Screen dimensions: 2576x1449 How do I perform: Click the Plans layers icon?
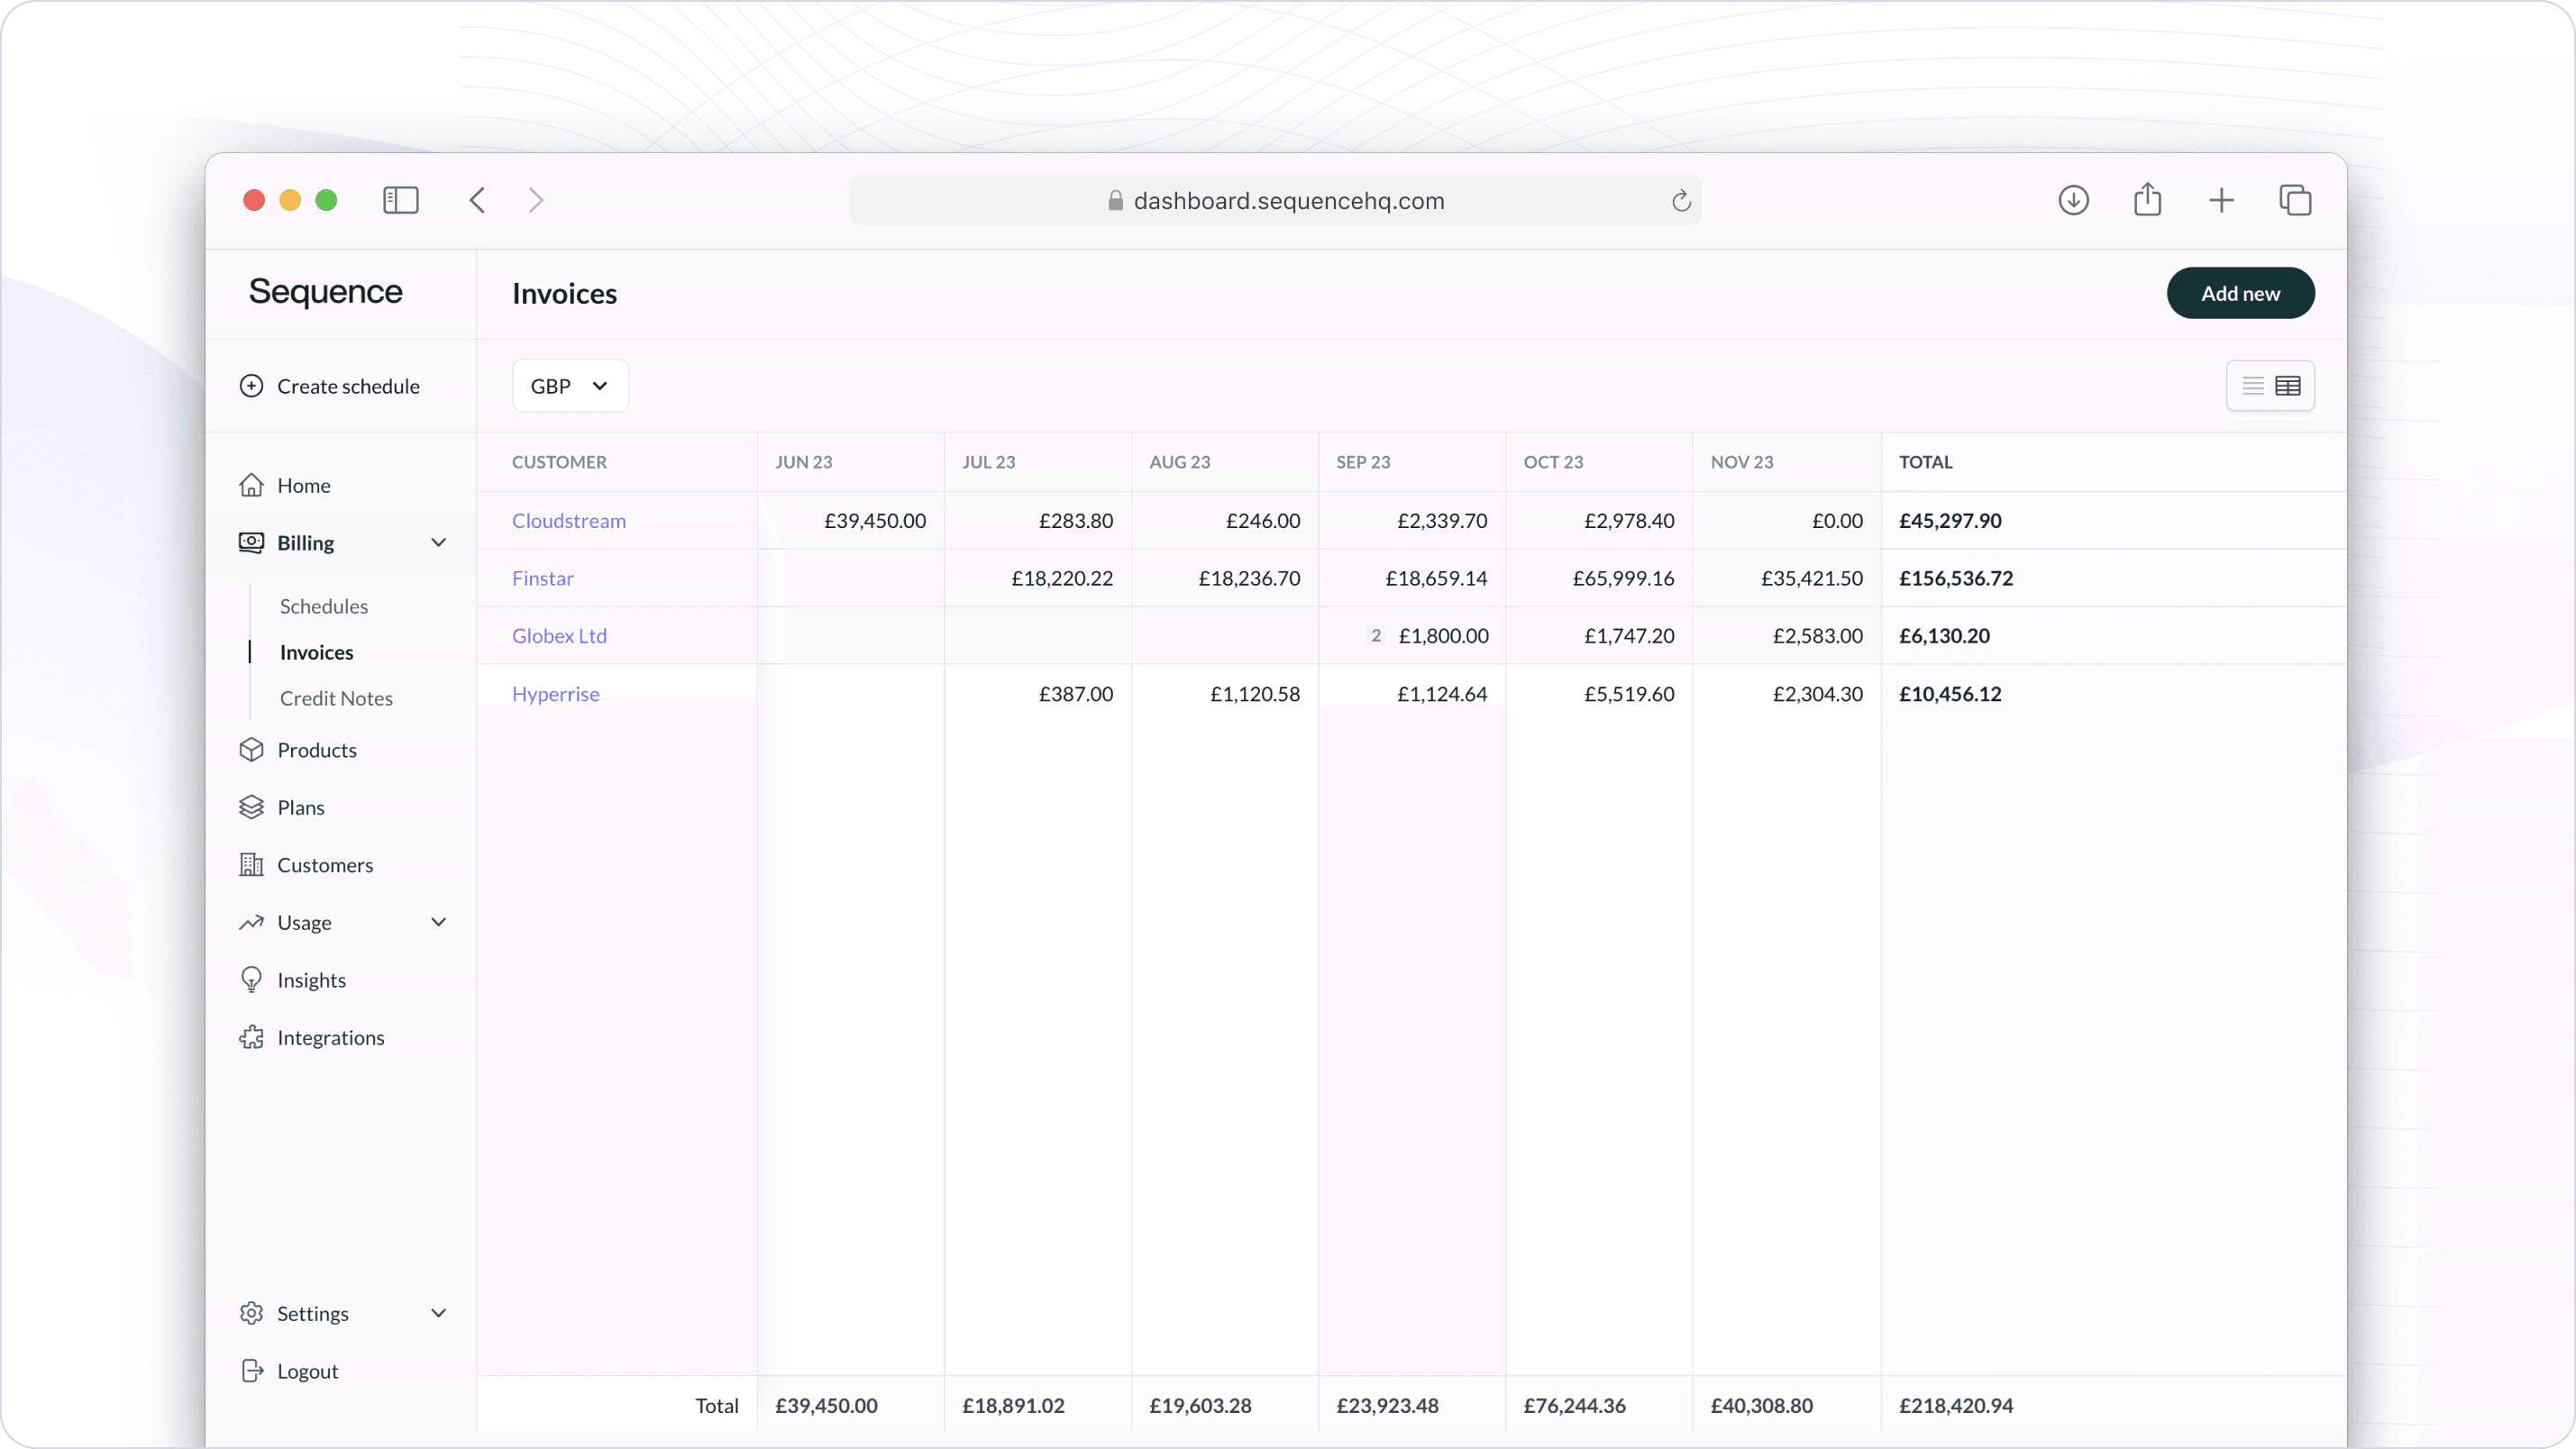click(251, 807)
